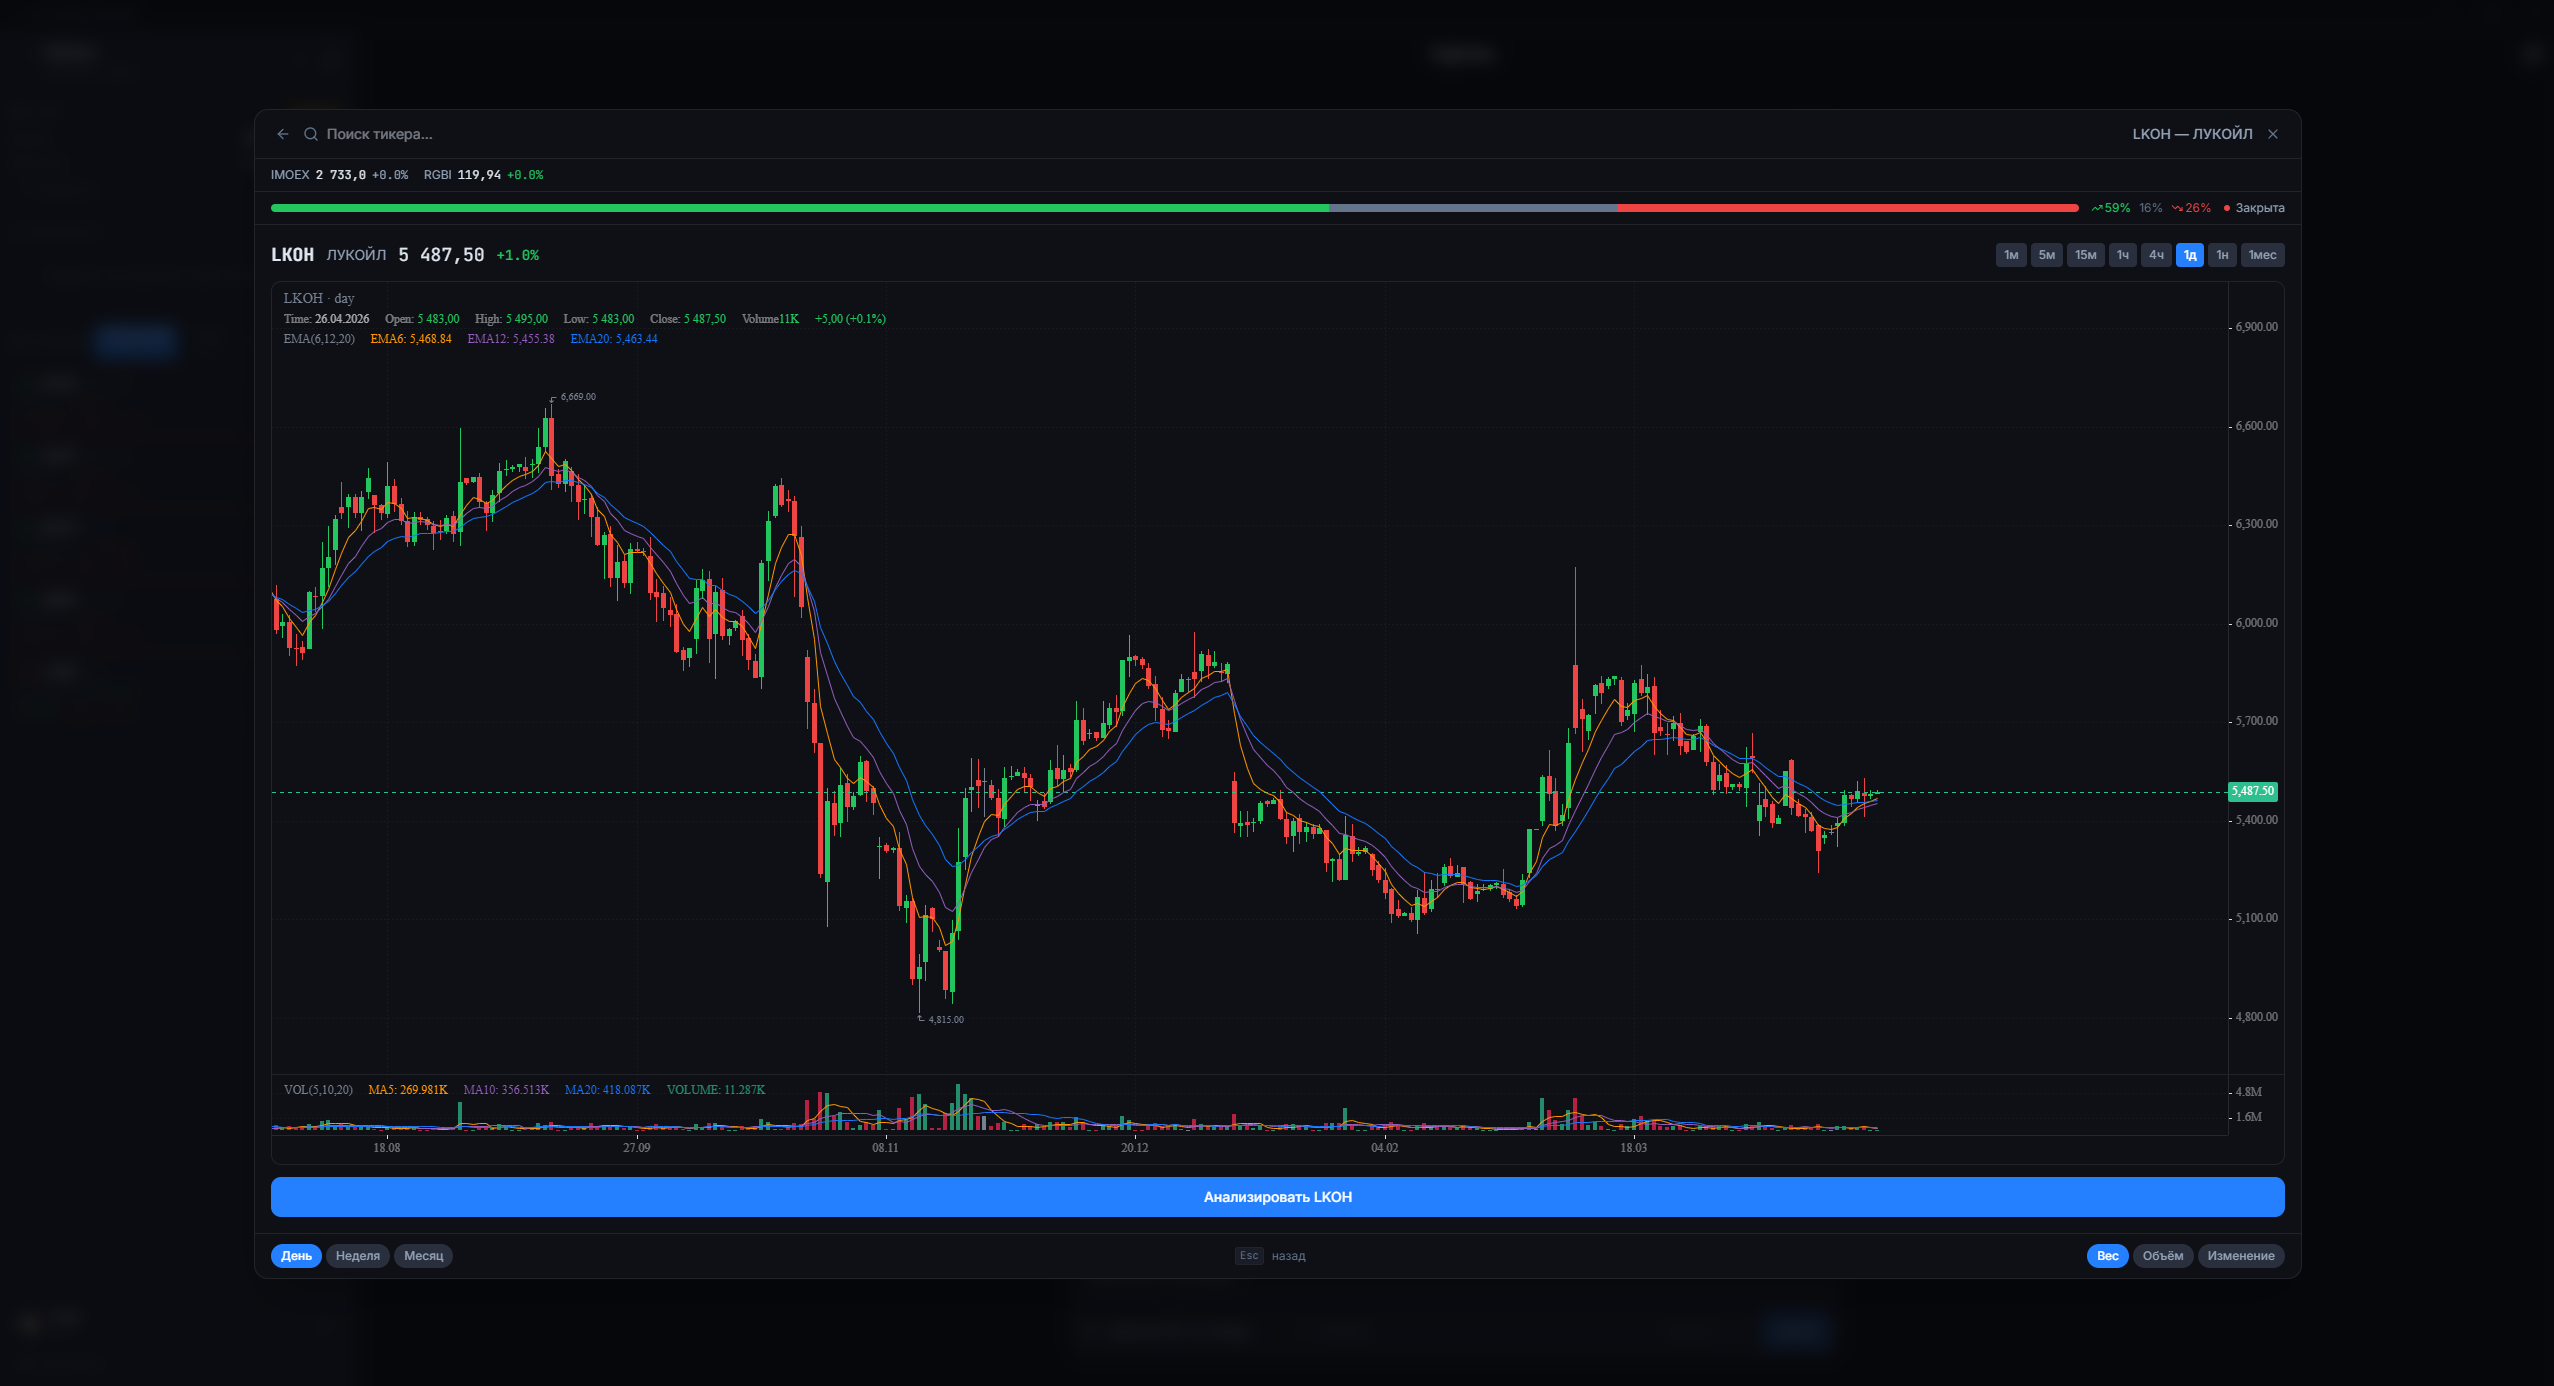Viewport: 2554px width, 1386px height.
Task: Click the gray segment of the market breadth bar
Action: point(1474,208)
